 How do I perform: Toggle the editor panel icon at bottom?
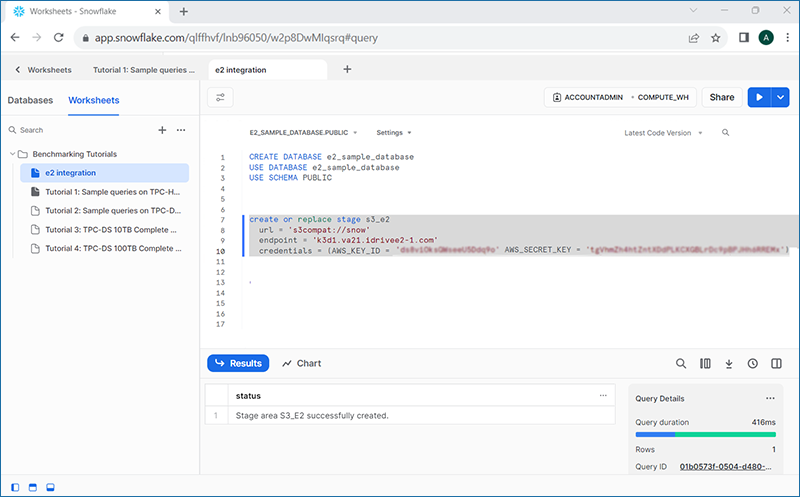tap(33, 487)
